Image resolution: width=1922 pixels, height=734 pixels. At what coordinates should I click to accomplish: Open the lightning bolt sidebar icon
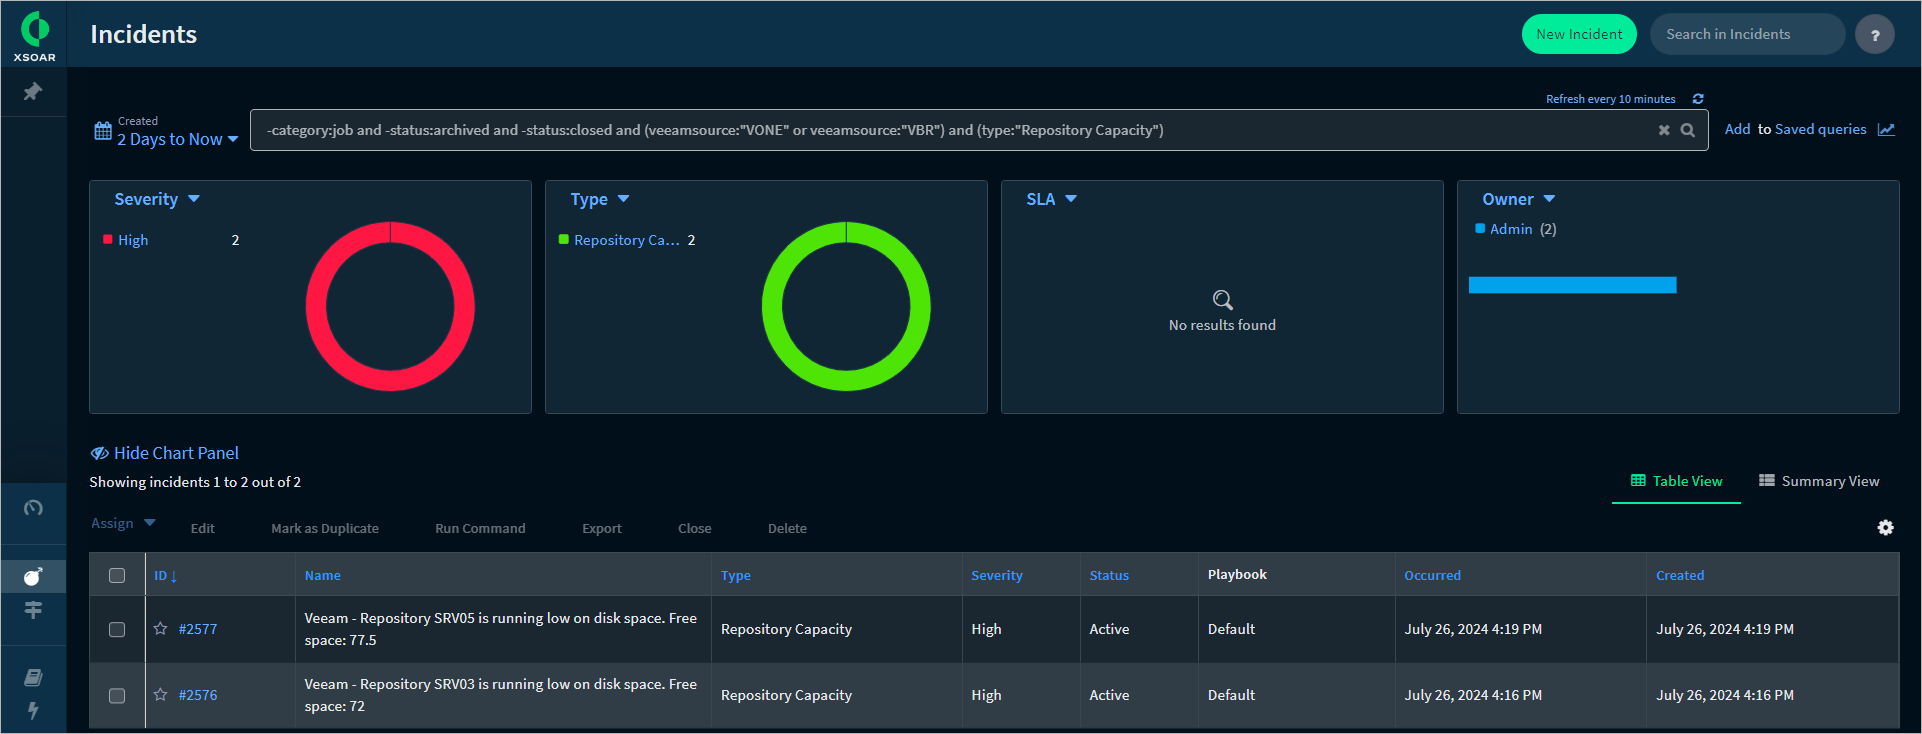coord(33,711)
